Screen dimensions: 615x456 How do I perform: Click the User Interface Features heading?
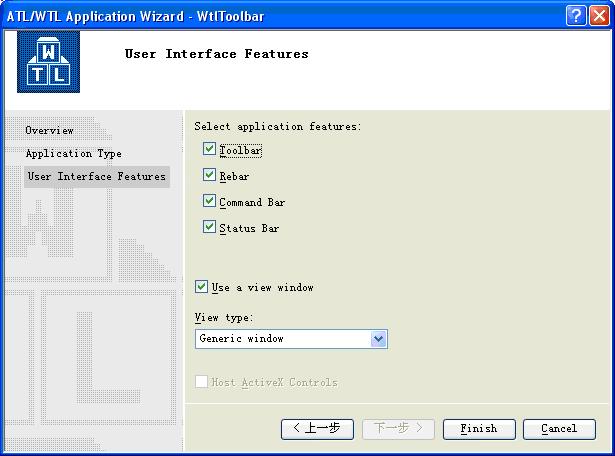click(x=217, y=54)
